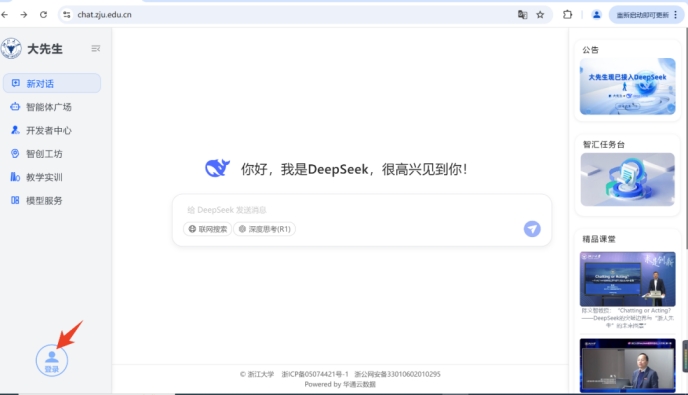
Task: Click 华通云数据 in the footer
Action: click(x=359, y=384)
